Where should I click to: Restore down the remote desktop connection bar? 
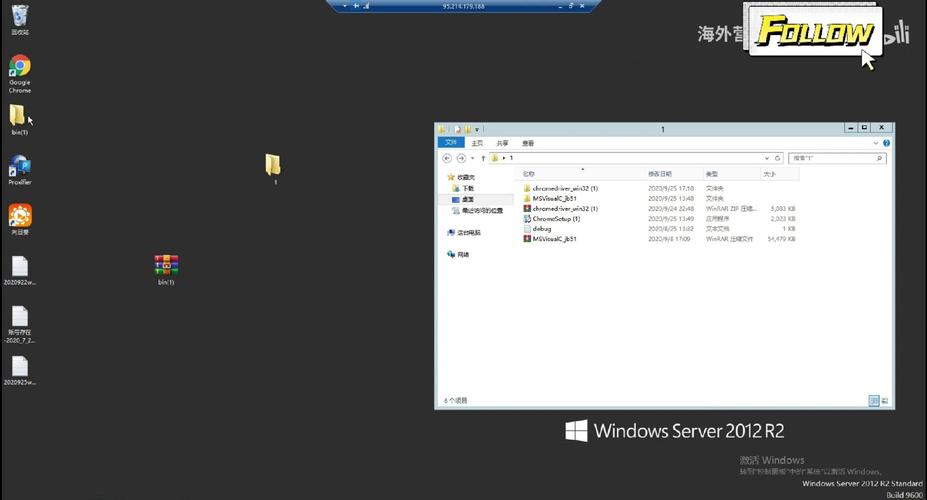click(x=571, y=6)
